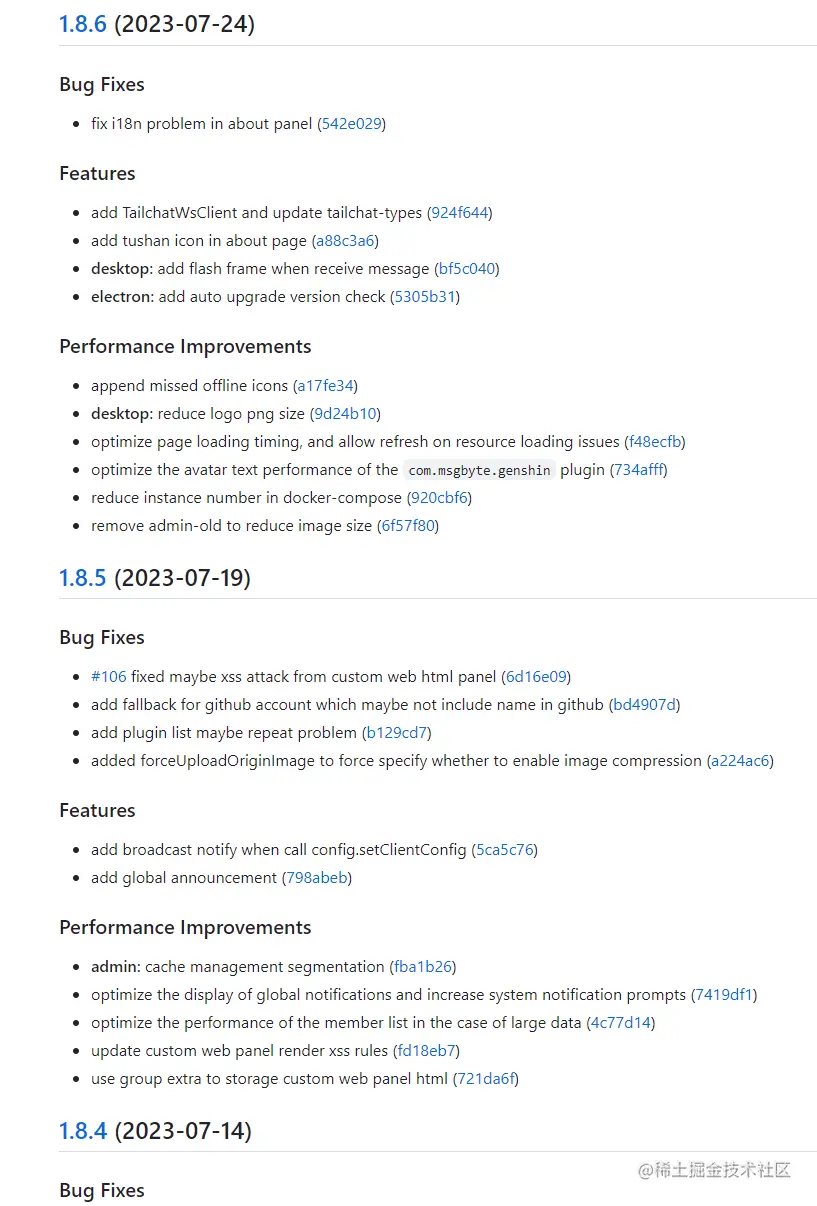The image size is (817, 1206).
Task: Open the 1.8.4 version link
Action: pyautogui.click(x=82, y=1130)
